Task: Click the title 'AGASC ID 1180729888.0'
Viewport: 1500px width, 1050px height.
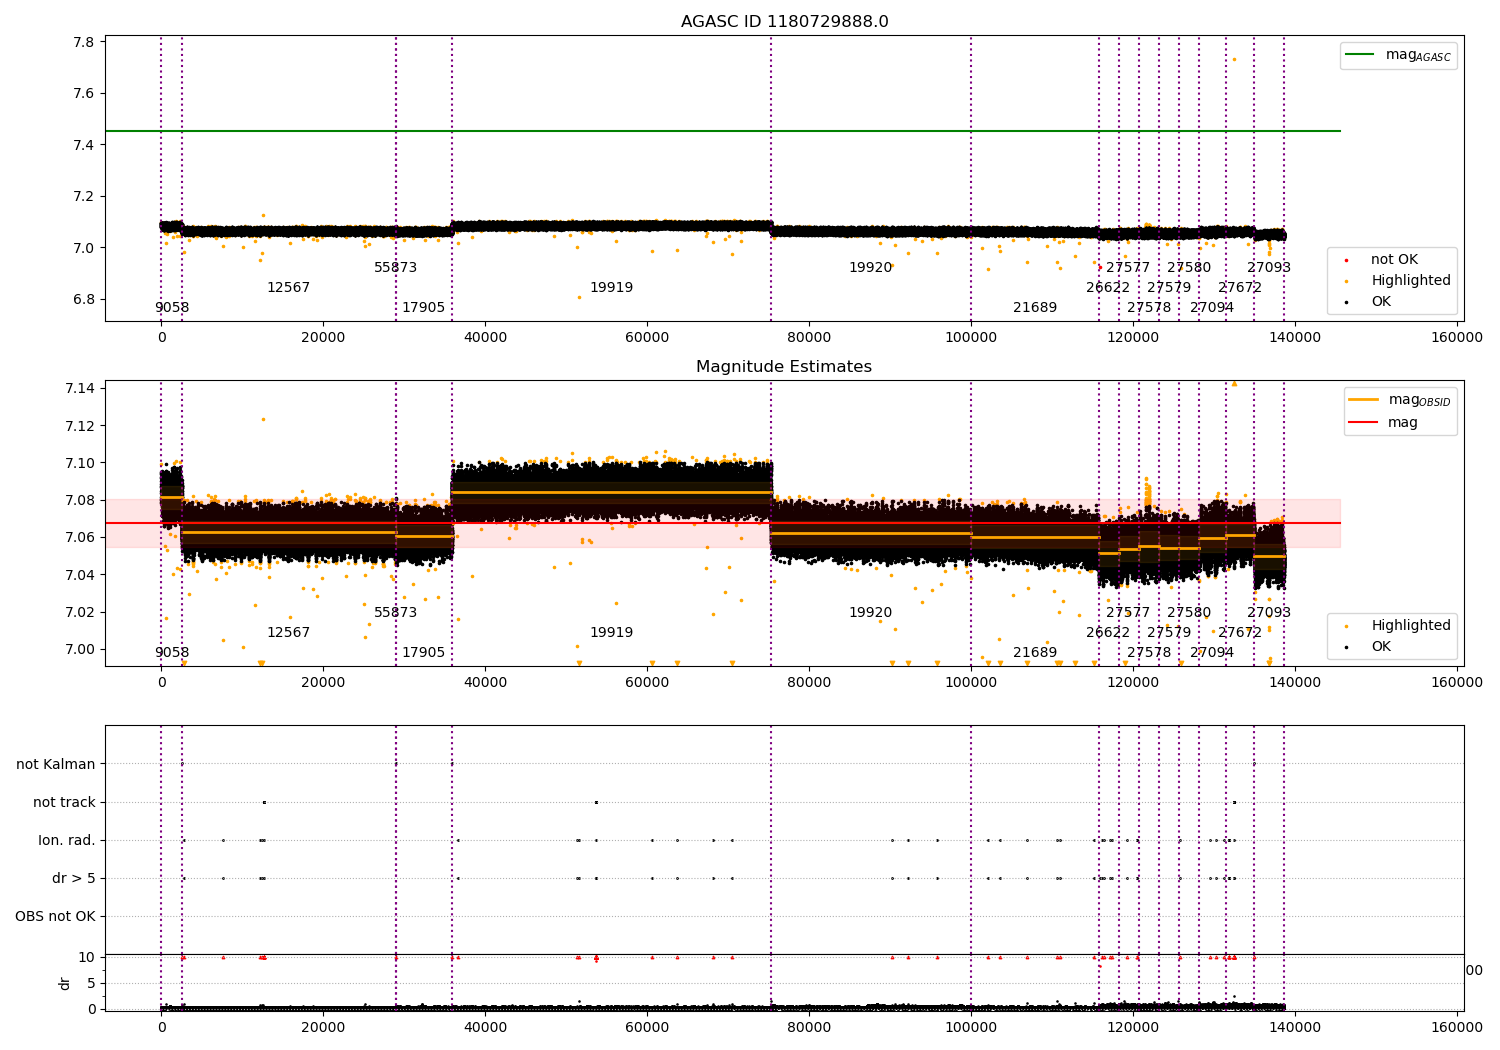Action: click(x=784, y=22)
